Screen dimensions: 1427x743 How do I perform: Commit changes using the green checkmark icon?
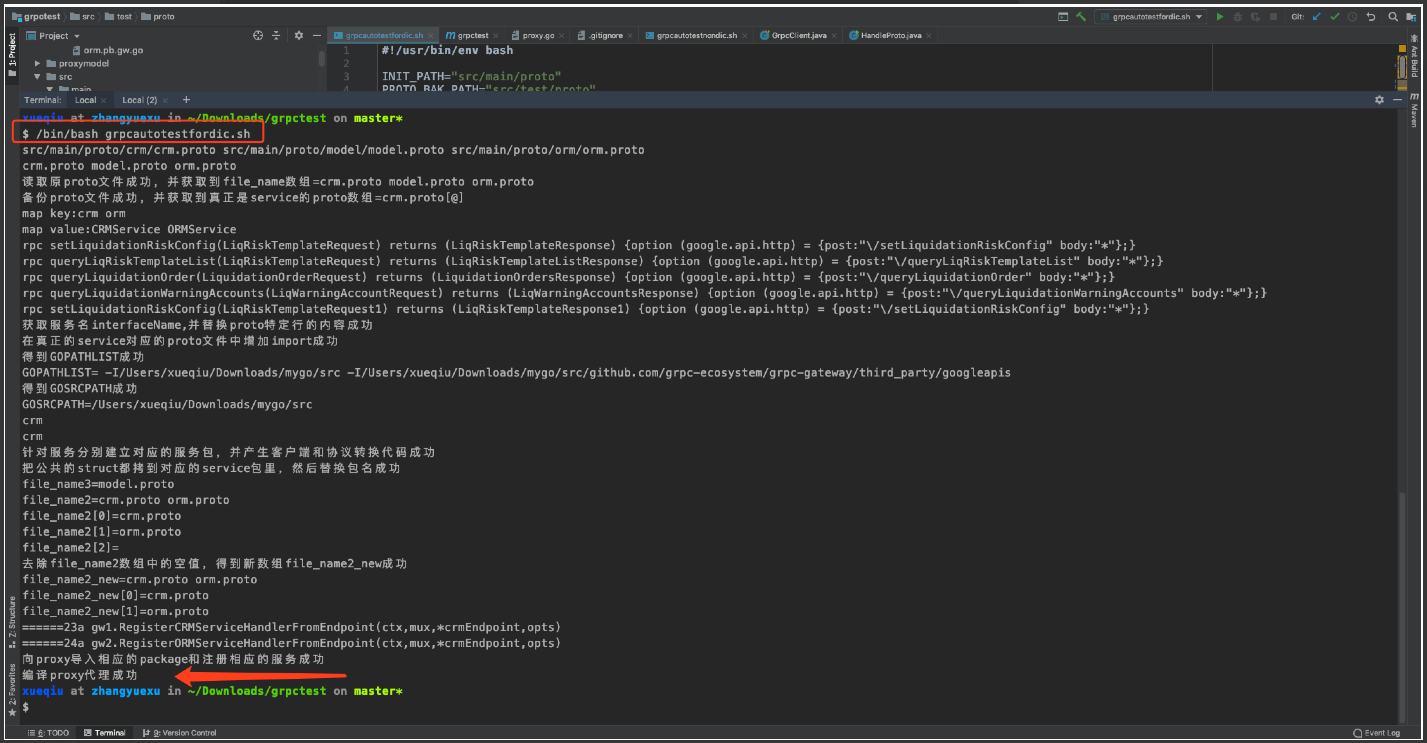tap(1335, 16)
